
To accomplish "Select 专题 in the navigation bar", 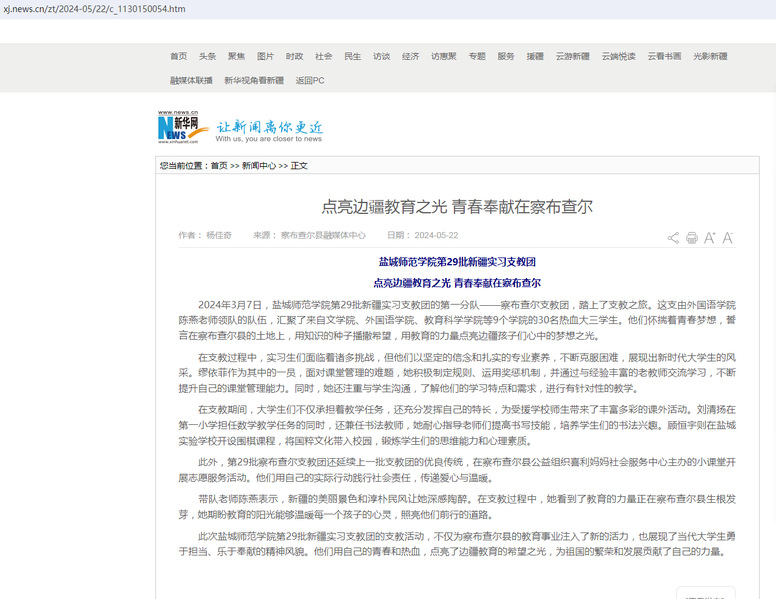I will click(477, 56).
